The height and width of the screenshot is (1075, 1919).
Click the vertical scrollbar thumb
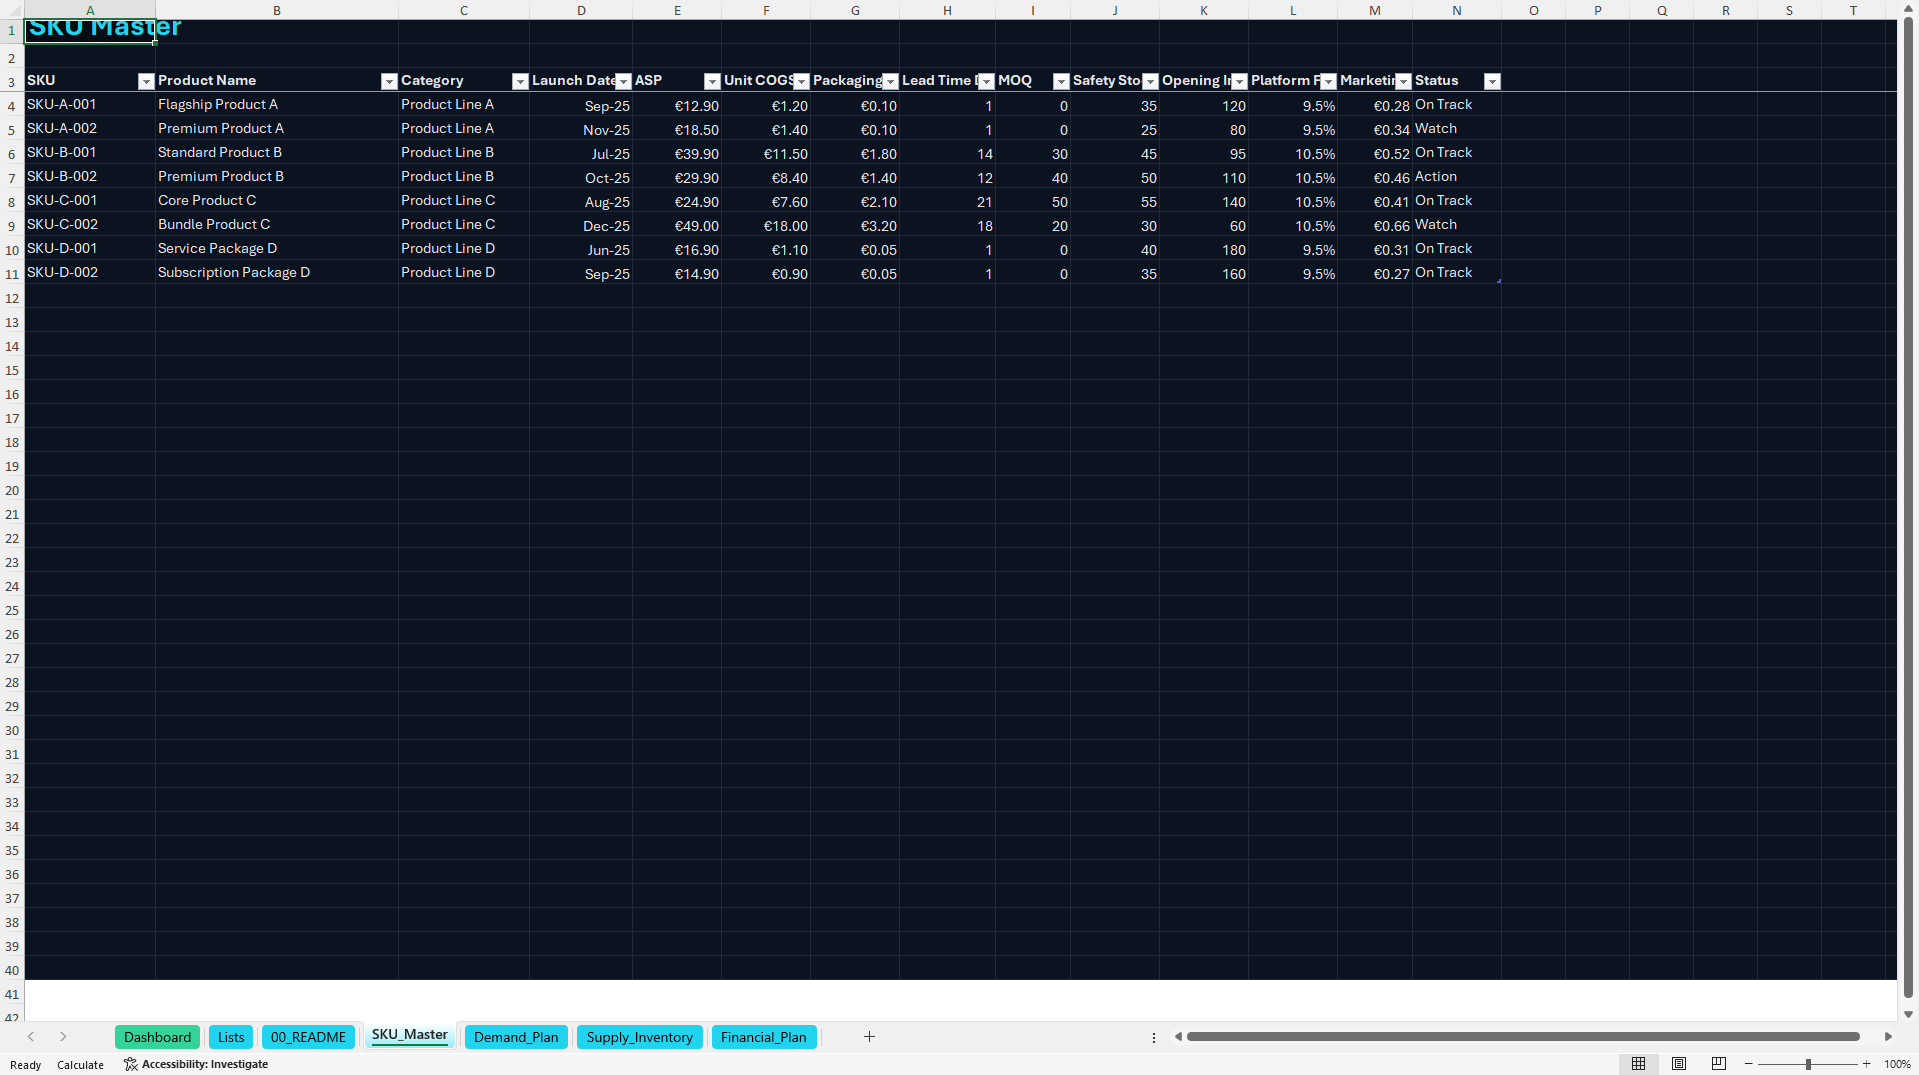tap(1908, 507)
